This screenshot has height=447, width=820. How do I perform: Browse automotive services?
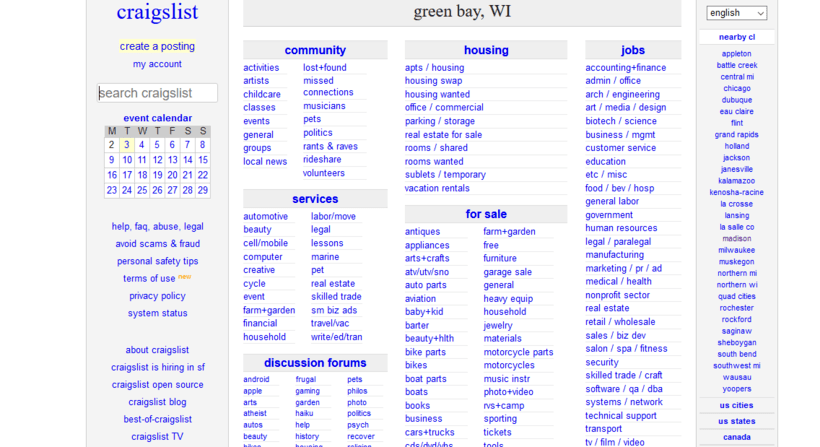pos(266,216)
